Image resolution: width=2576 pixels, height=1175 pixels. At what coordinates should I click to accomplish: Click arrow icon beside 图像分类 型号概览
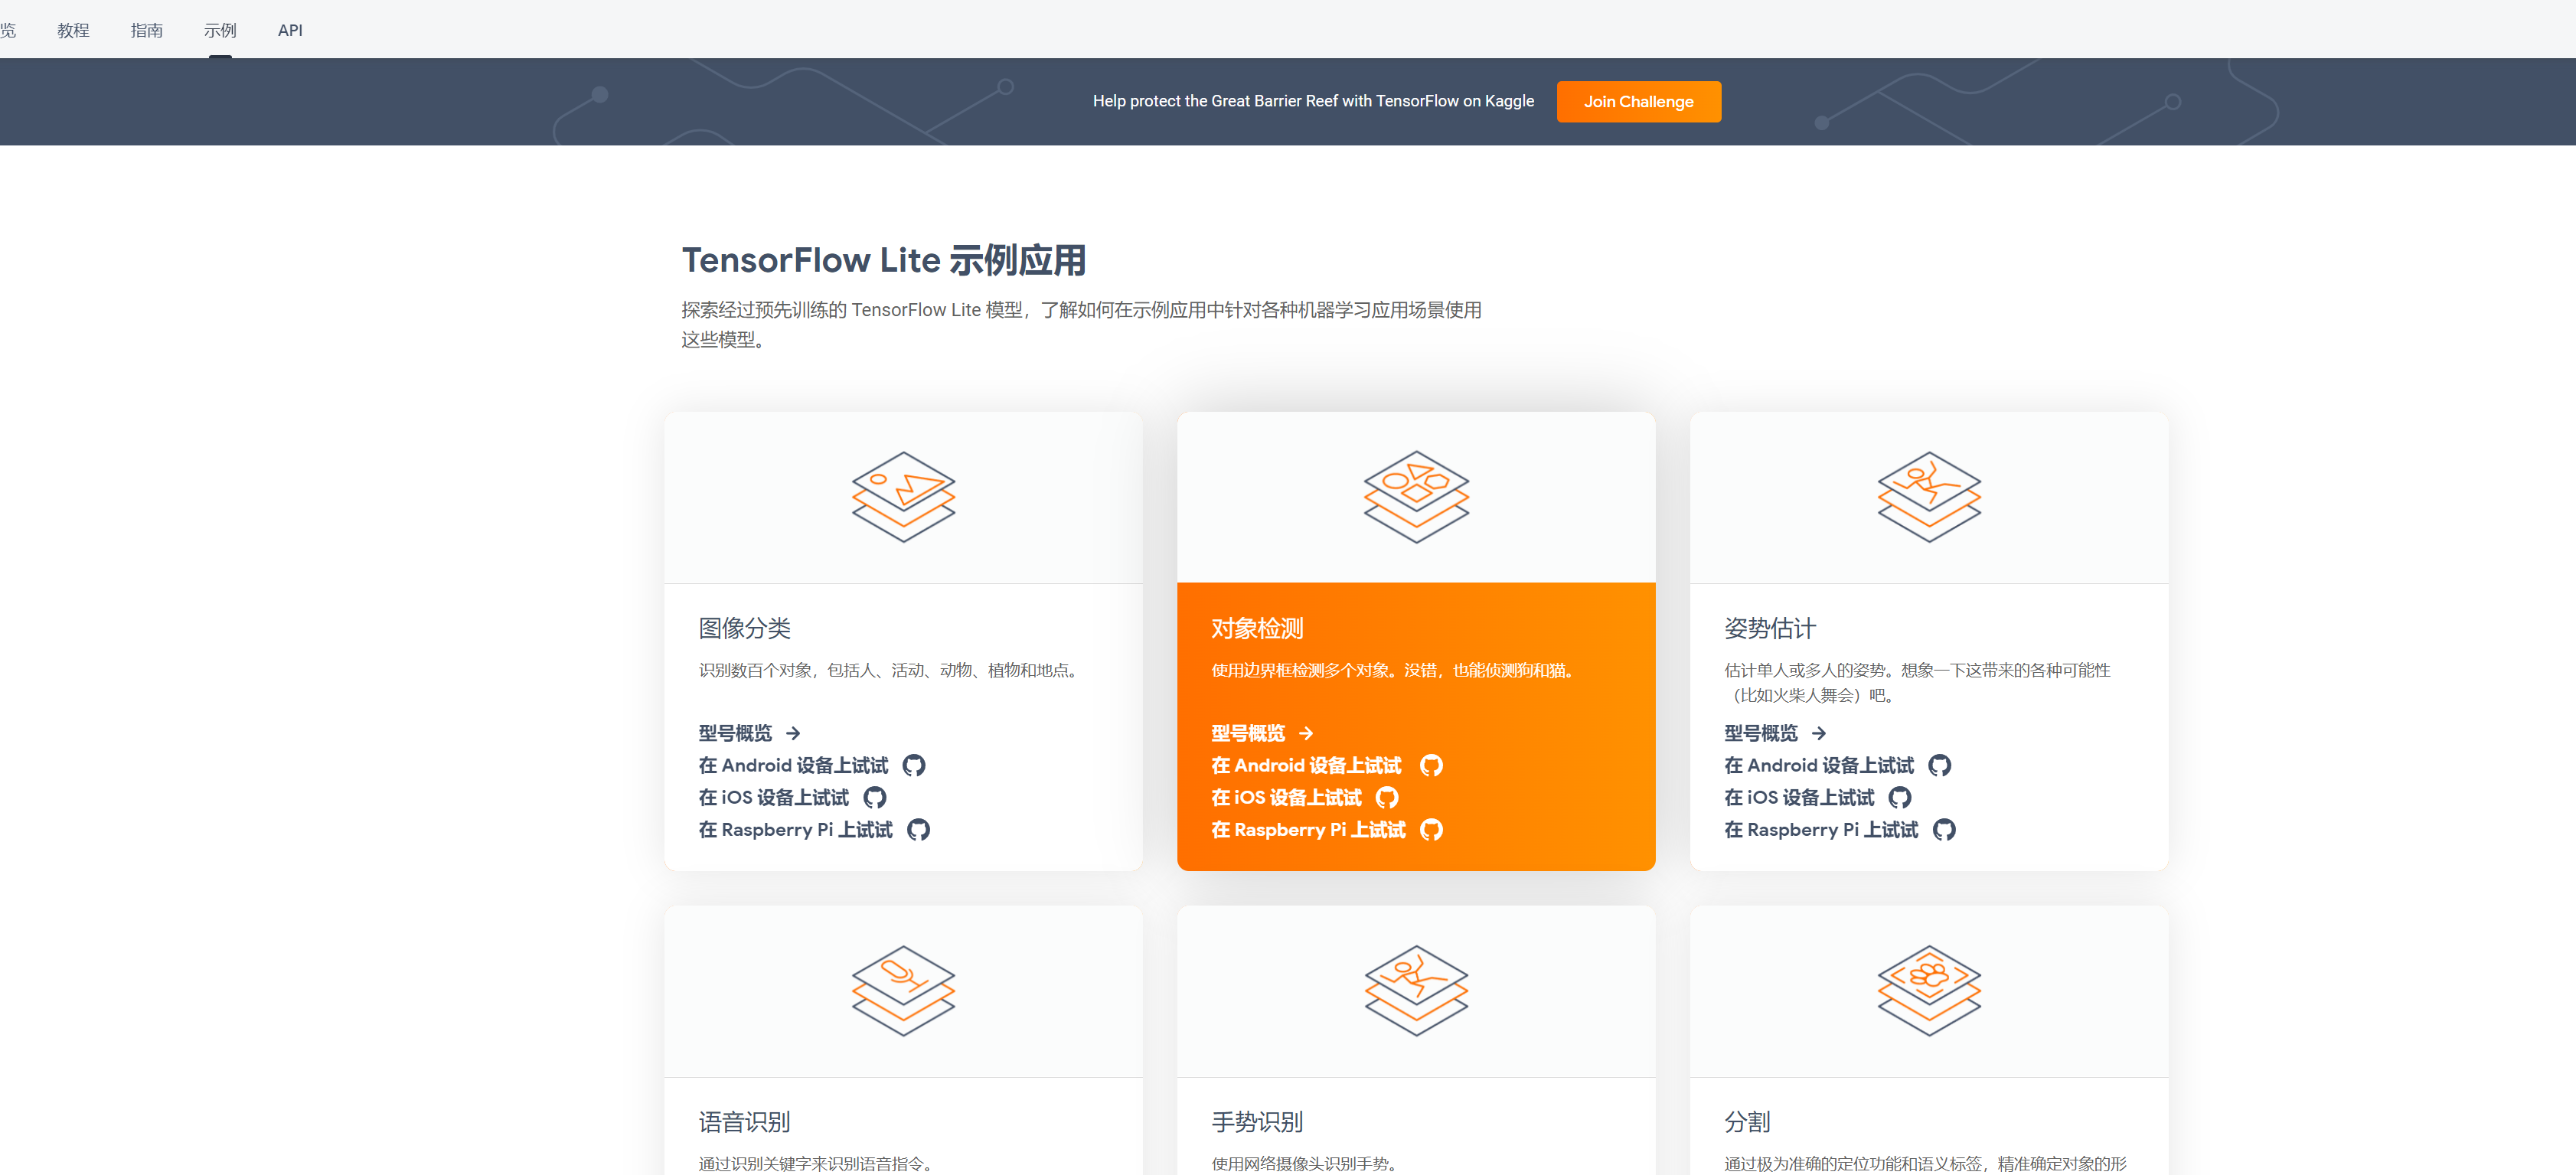pos(793,733)
